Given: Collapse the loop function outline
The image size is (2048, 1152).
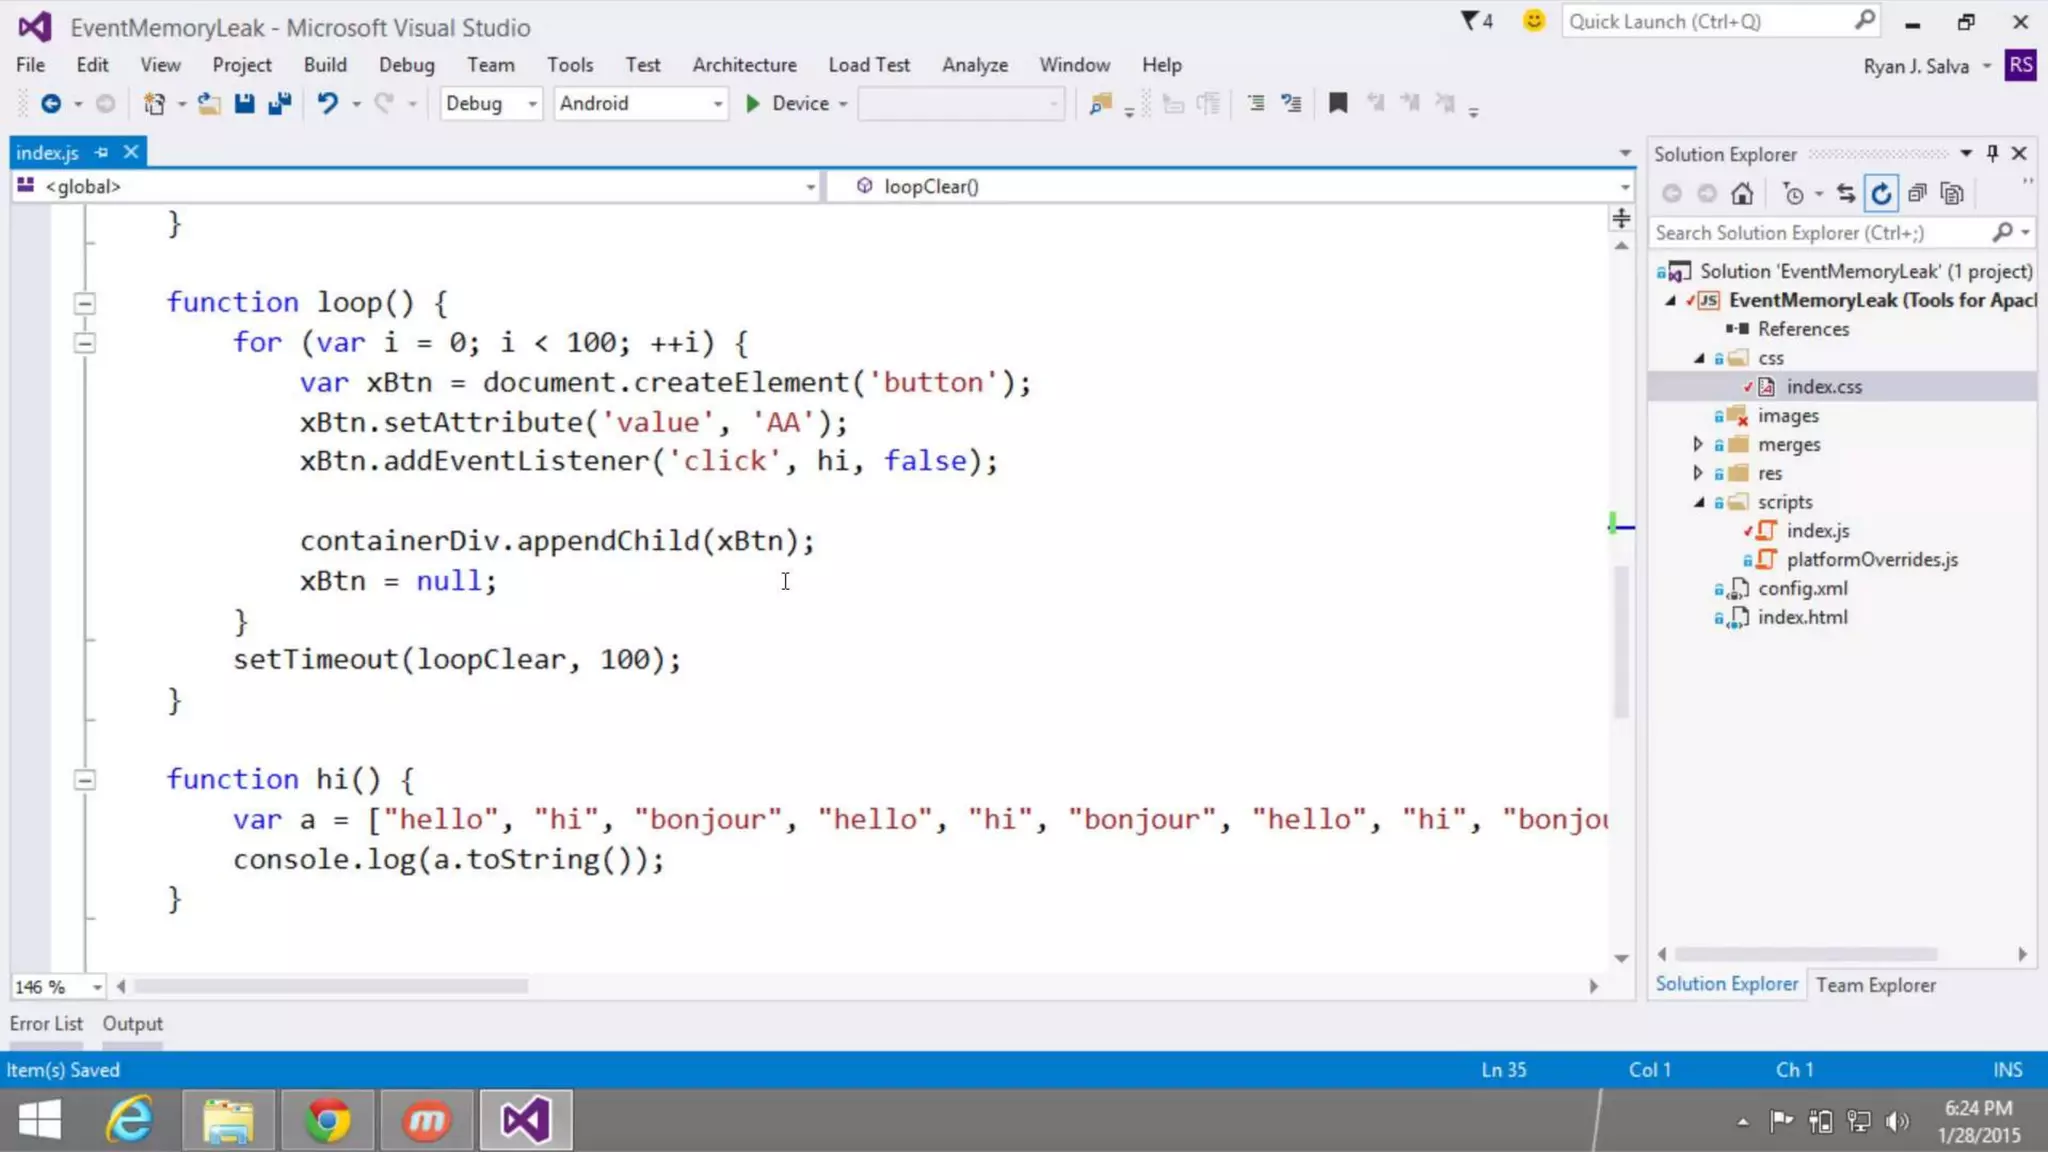Looking at the screenshot, I should [x=85, y=303].
